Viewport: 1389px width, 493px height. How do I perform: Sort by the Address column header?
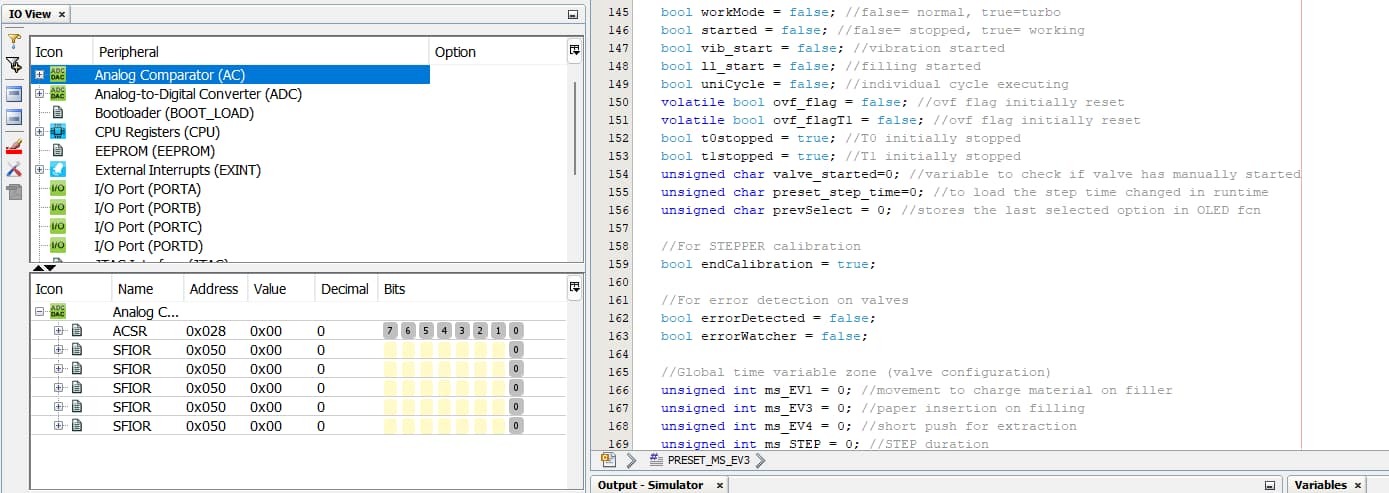[213, 289]
